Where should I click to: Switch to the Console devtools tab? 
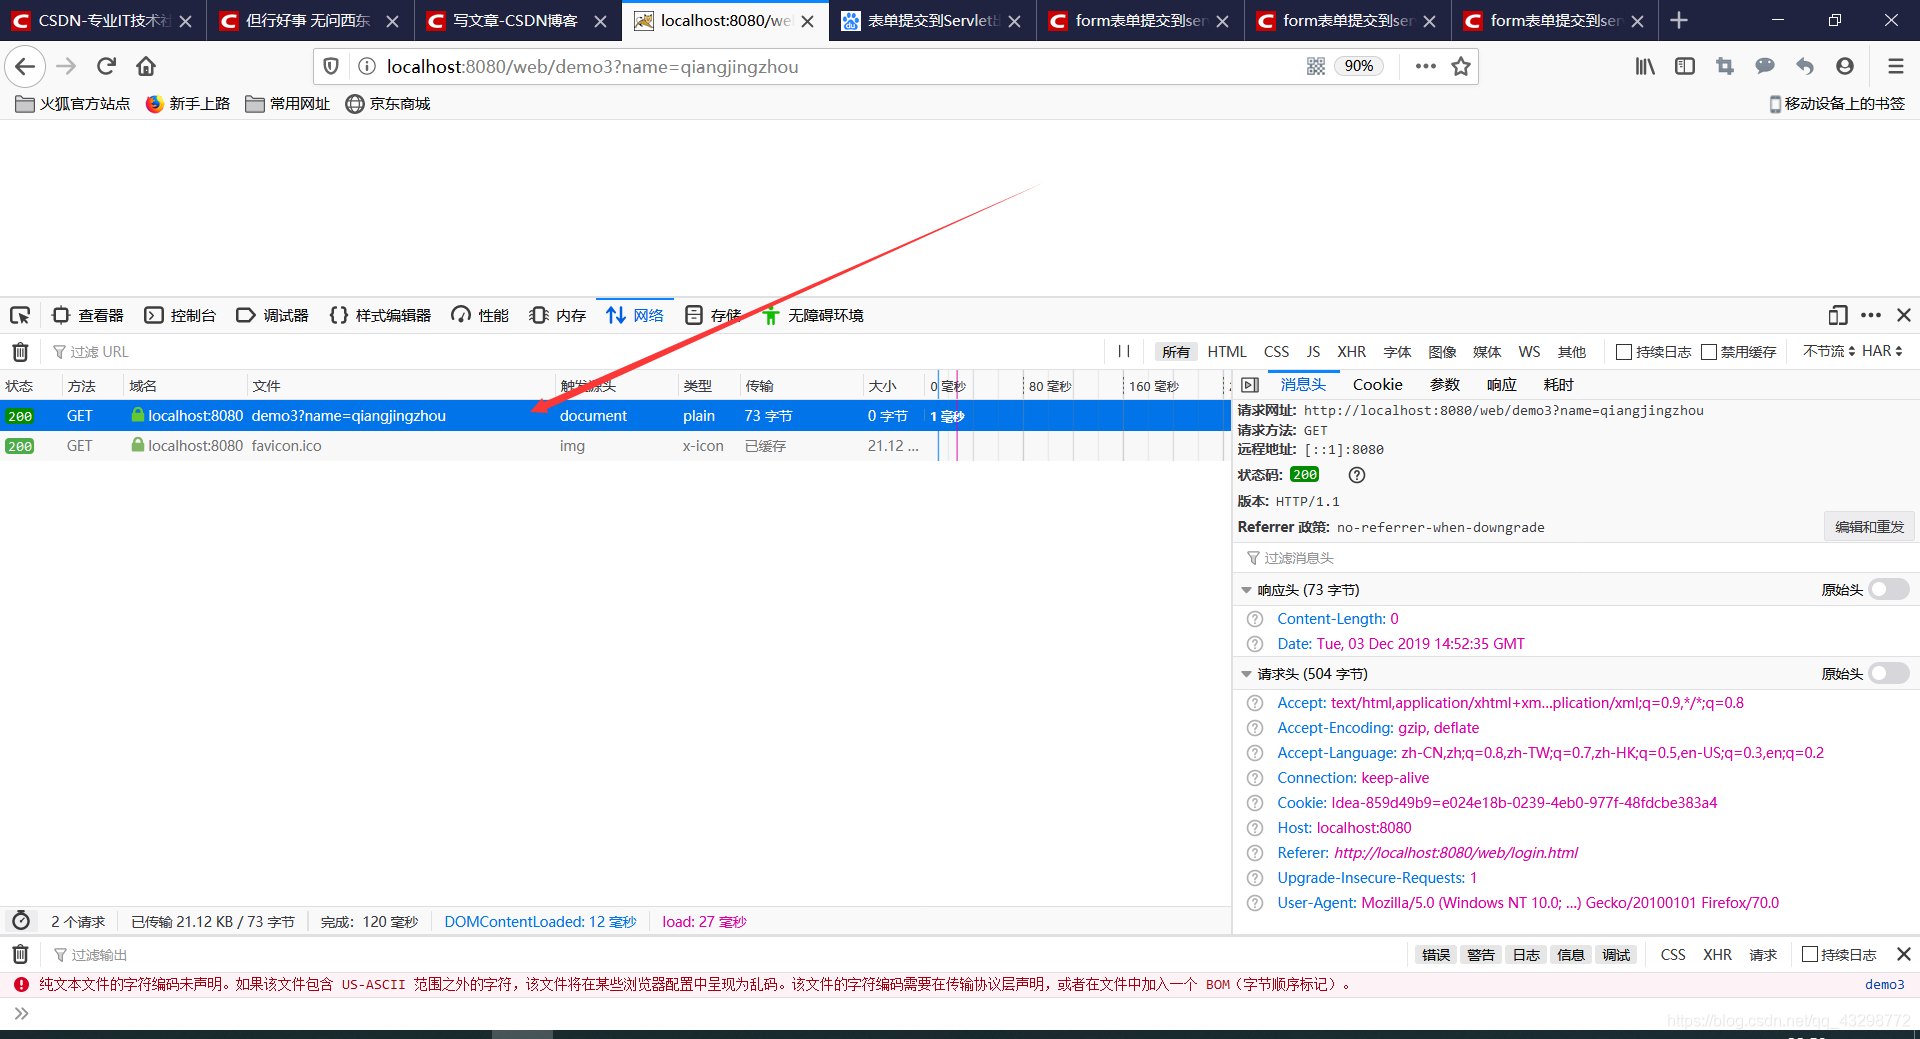pos(180,315)
